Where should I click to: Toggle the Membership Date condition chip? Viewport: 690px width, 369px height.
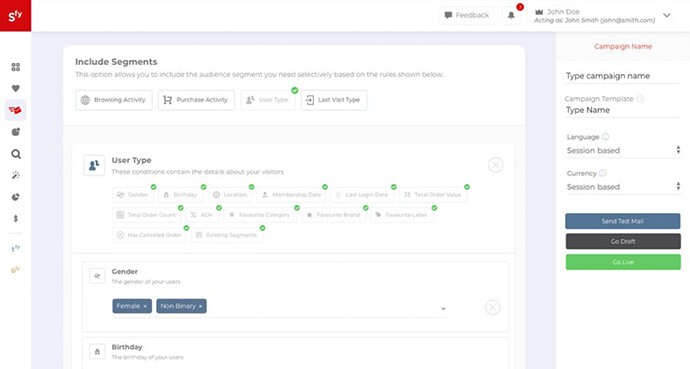pyautogui.click(x=291, y=194)
